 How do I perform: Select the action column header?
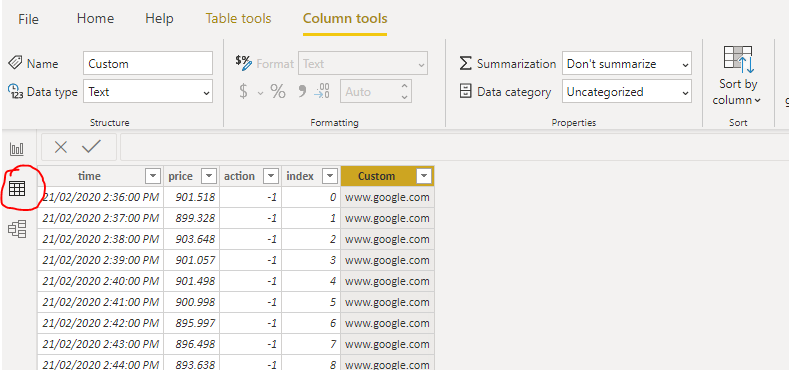(x=240, y=176)
